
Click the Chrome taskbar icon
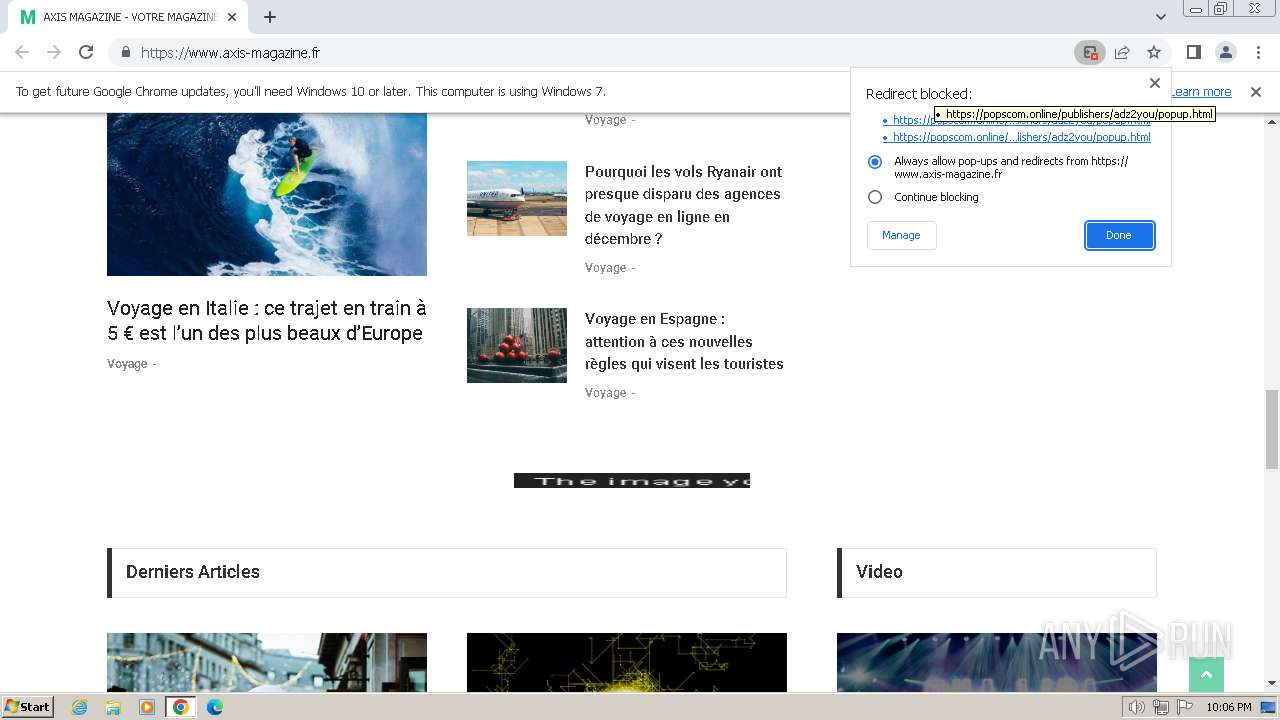pyautogui.click(x=181, y=707)
